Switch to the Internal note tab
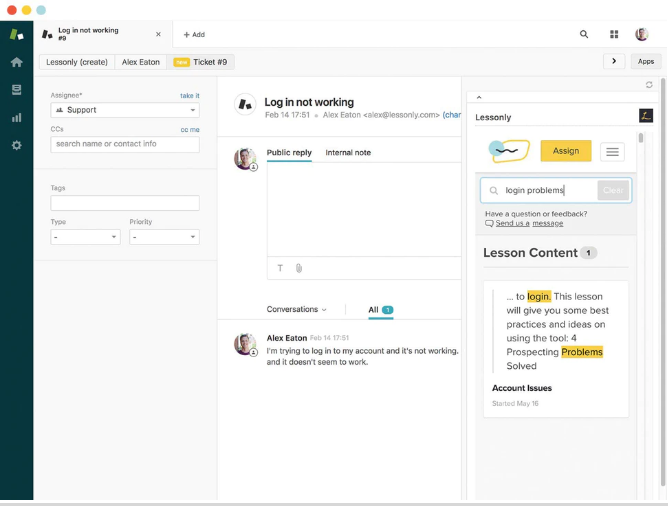668x506 pixels. [348, 153]
